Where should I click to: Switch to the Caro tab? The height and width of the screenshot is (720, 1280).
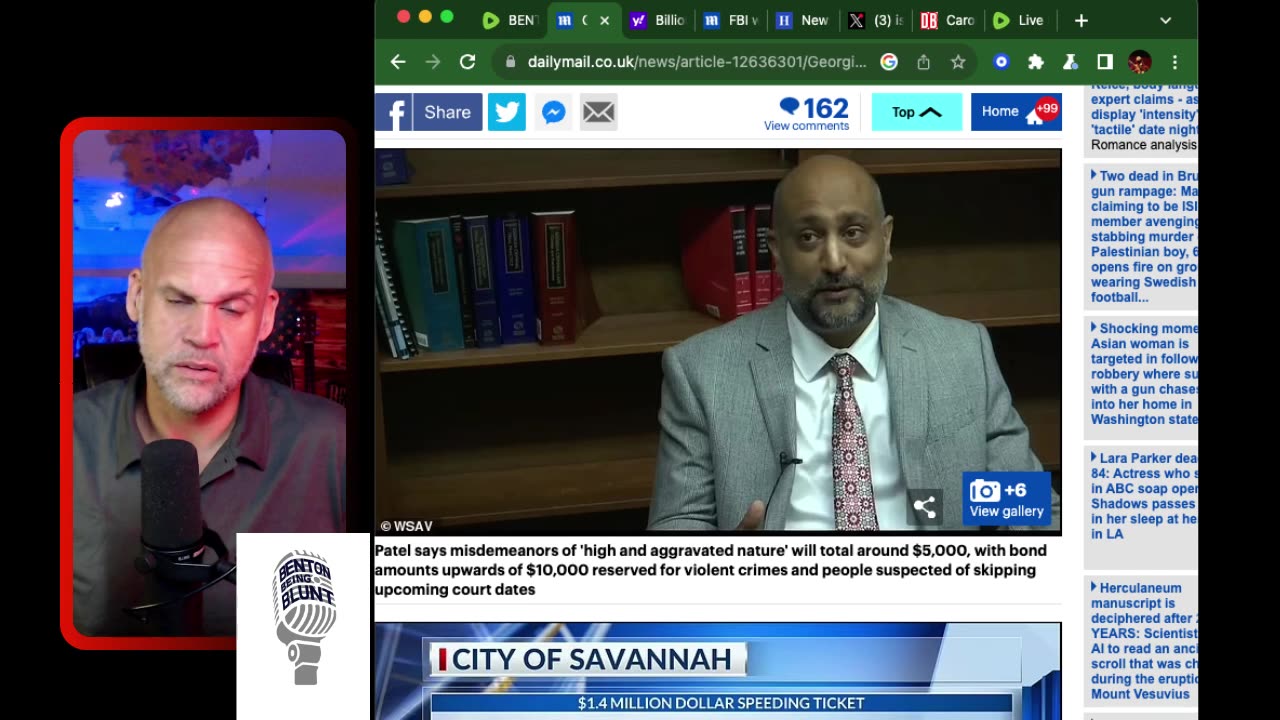pyautogui.click(x=948, y=20)
